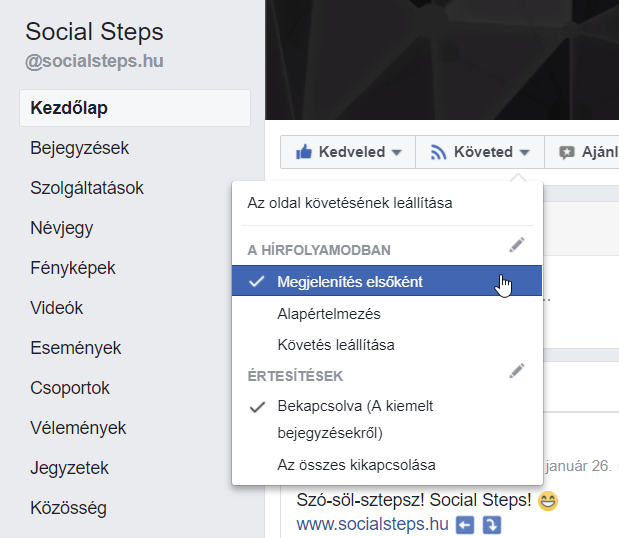Click the RSS Követed feed icon
Viewport: 619px width, 538px height.
pos(438,153)
